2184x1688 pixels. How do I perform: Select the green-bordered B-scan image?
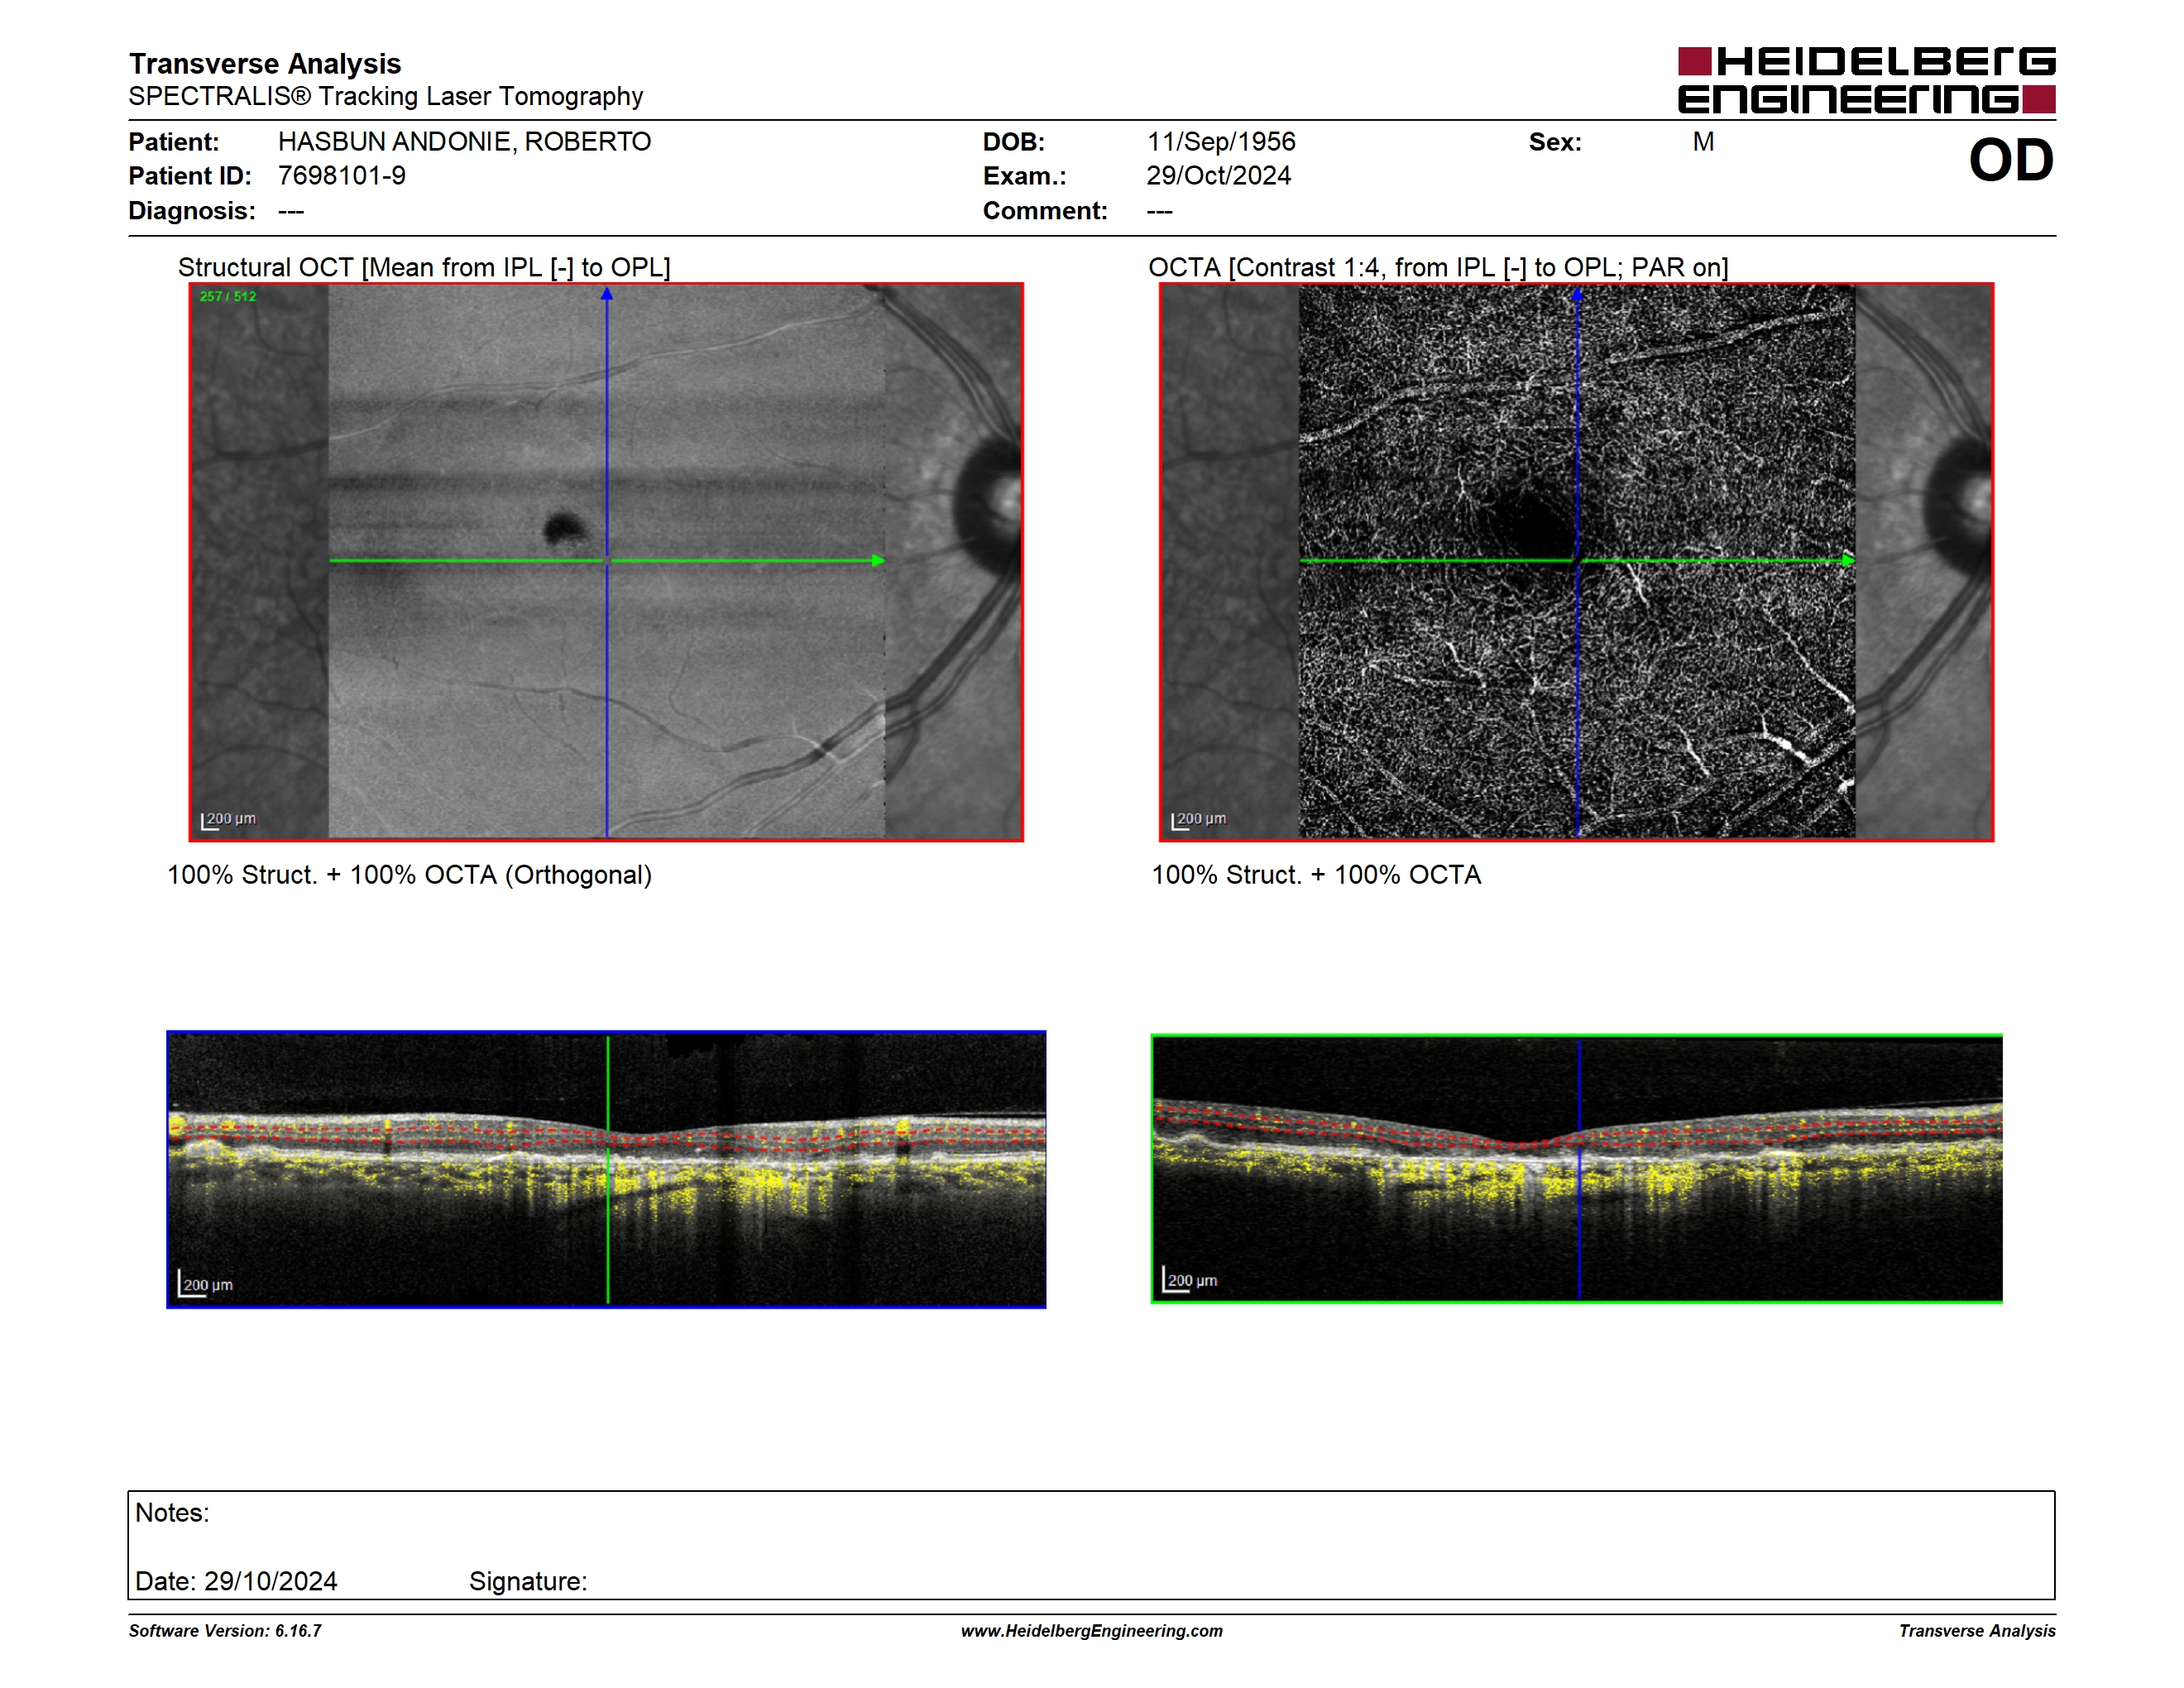click(x=1577, y=1169)
